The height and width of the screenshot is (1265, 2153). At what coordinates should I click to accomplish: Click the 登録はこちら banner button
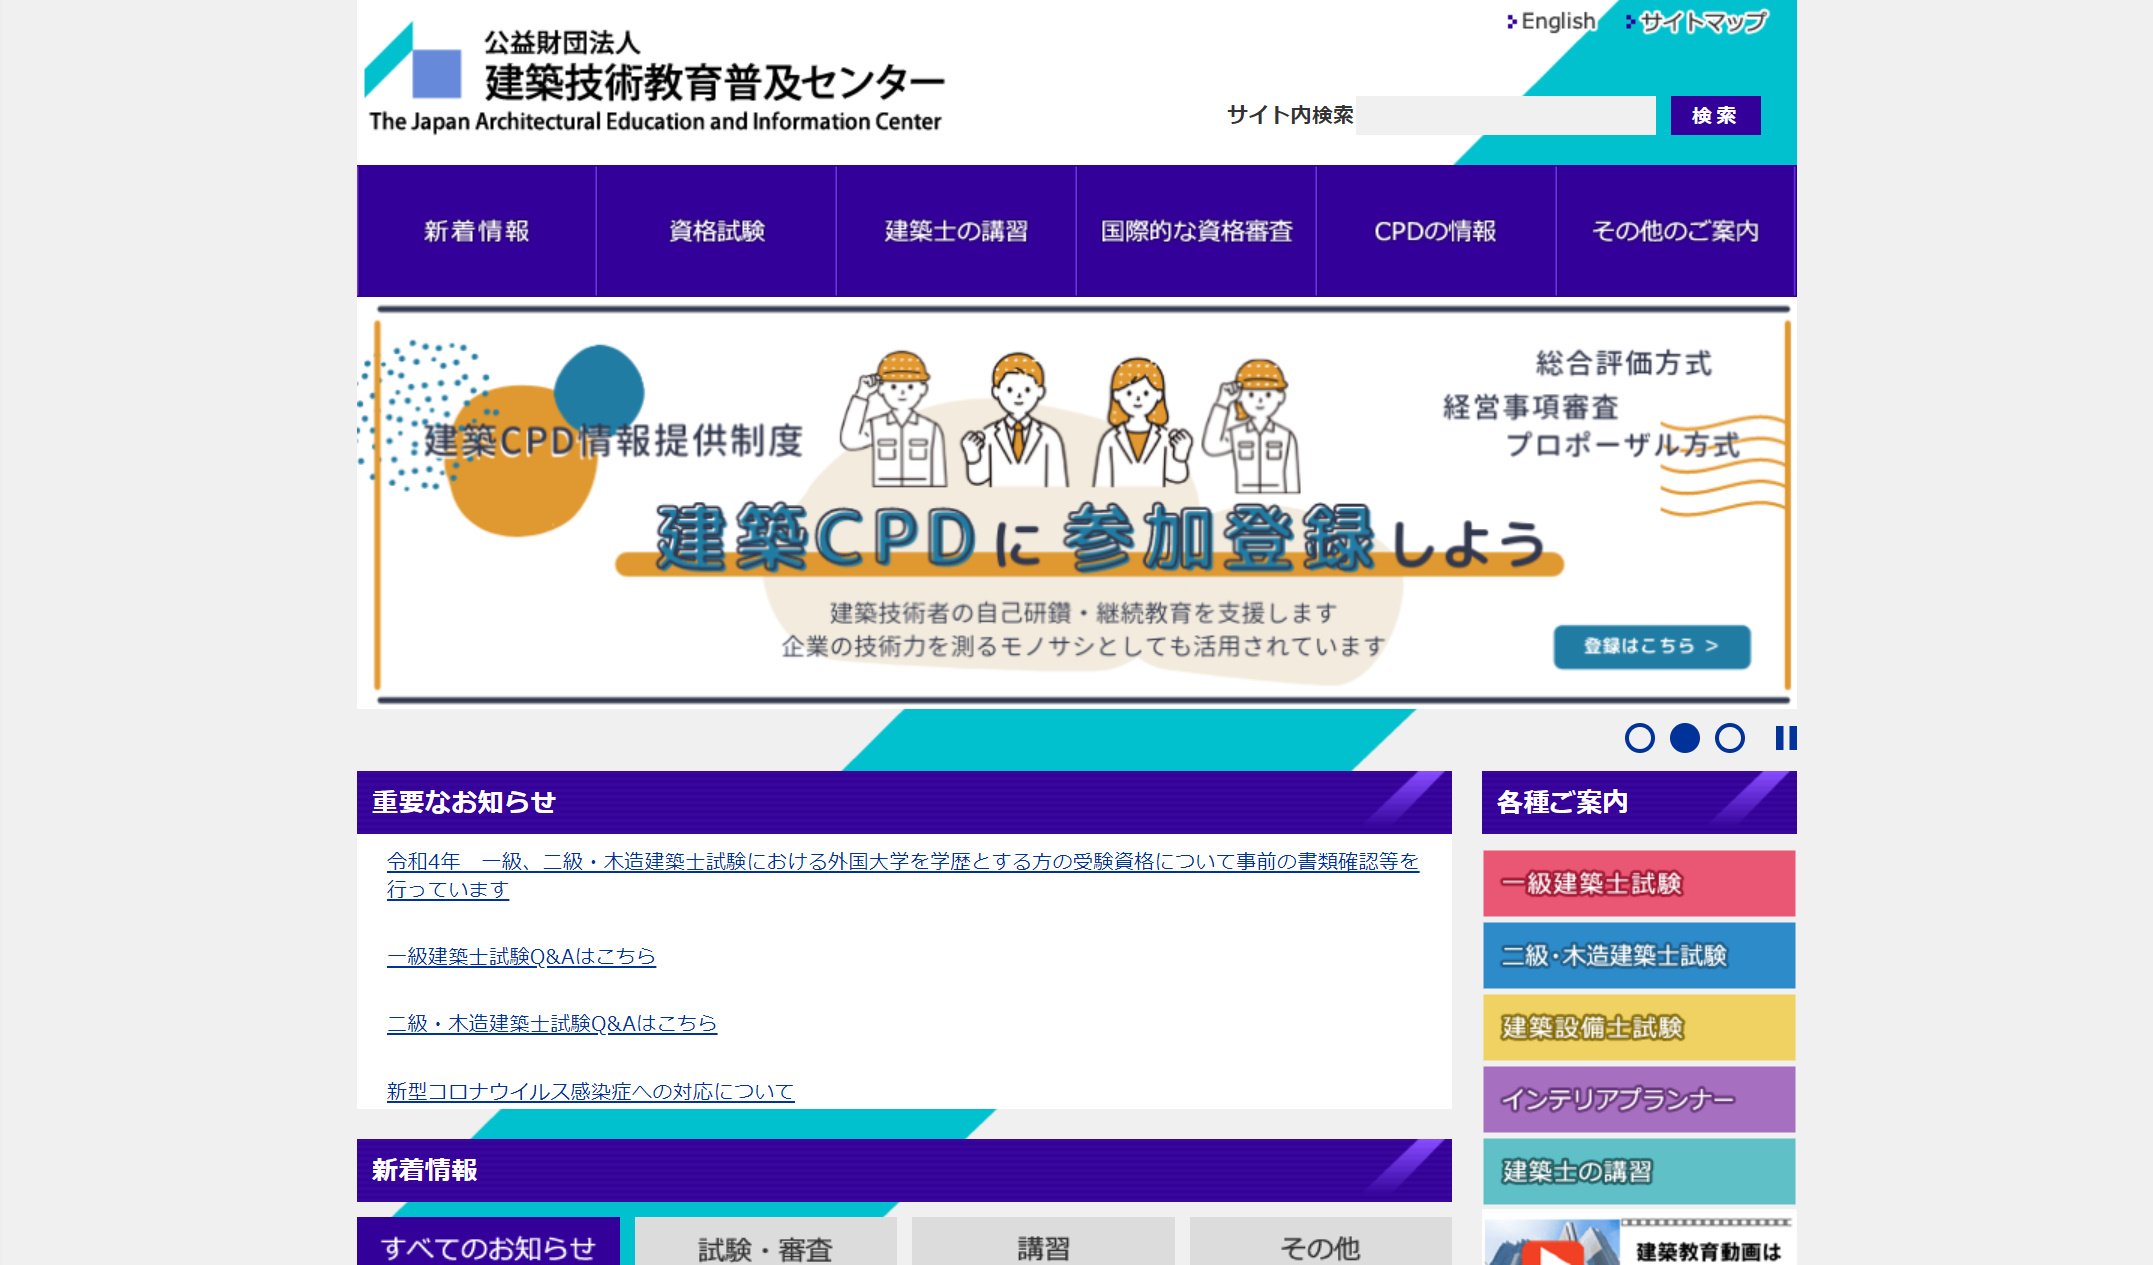[x=1652, y=647]
